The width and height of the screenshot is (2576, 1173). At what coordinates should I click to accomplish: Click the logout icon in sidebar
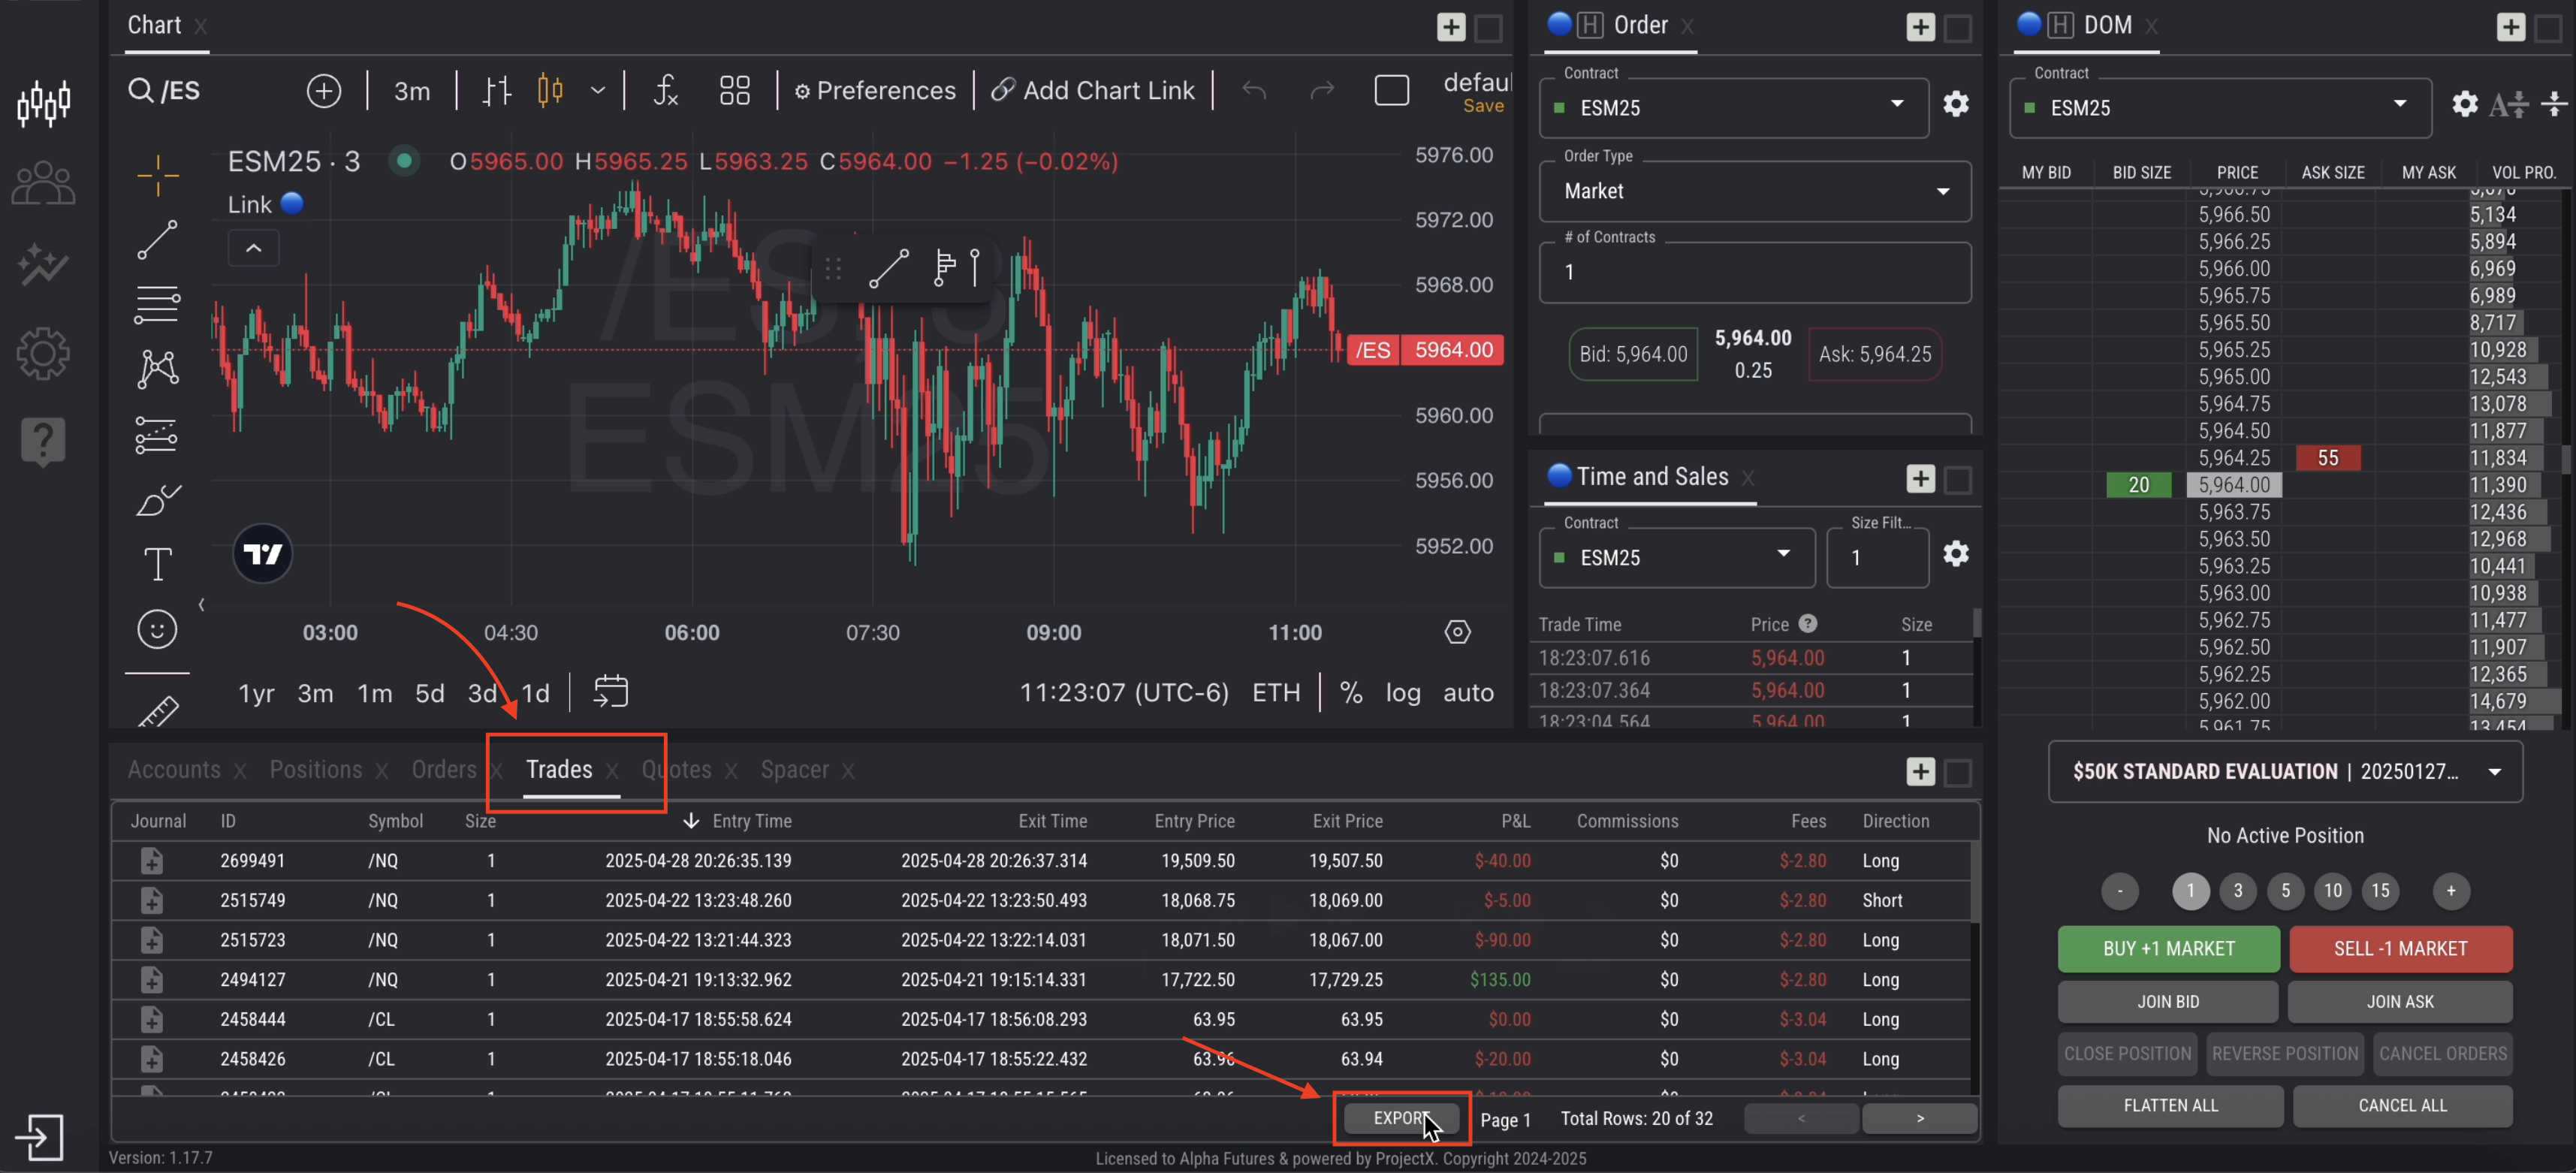[40, 1137]
